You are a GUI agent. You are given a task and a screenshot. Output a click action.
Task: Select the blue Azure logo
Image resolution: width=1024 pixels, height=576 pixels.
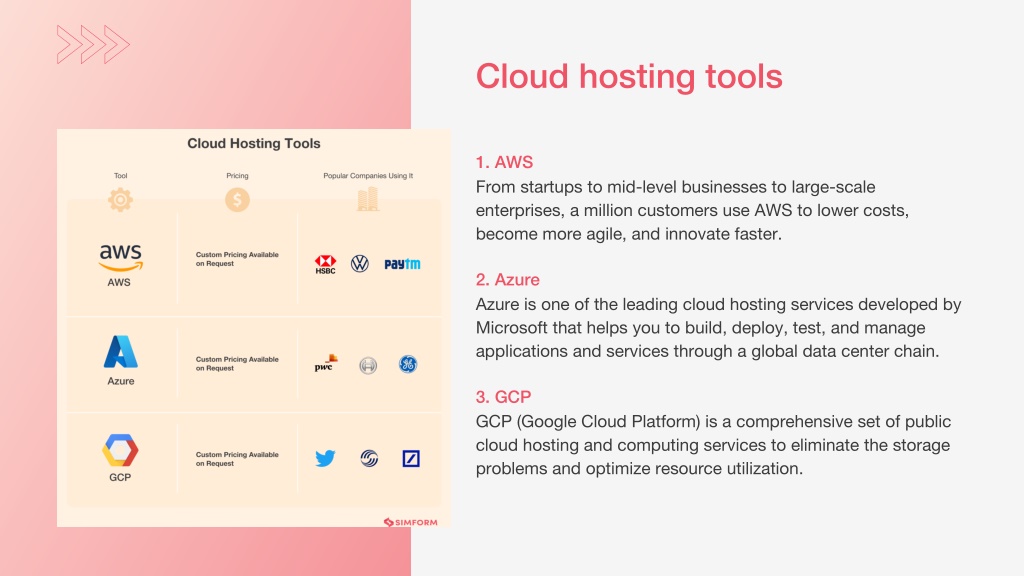coord(121,352)
